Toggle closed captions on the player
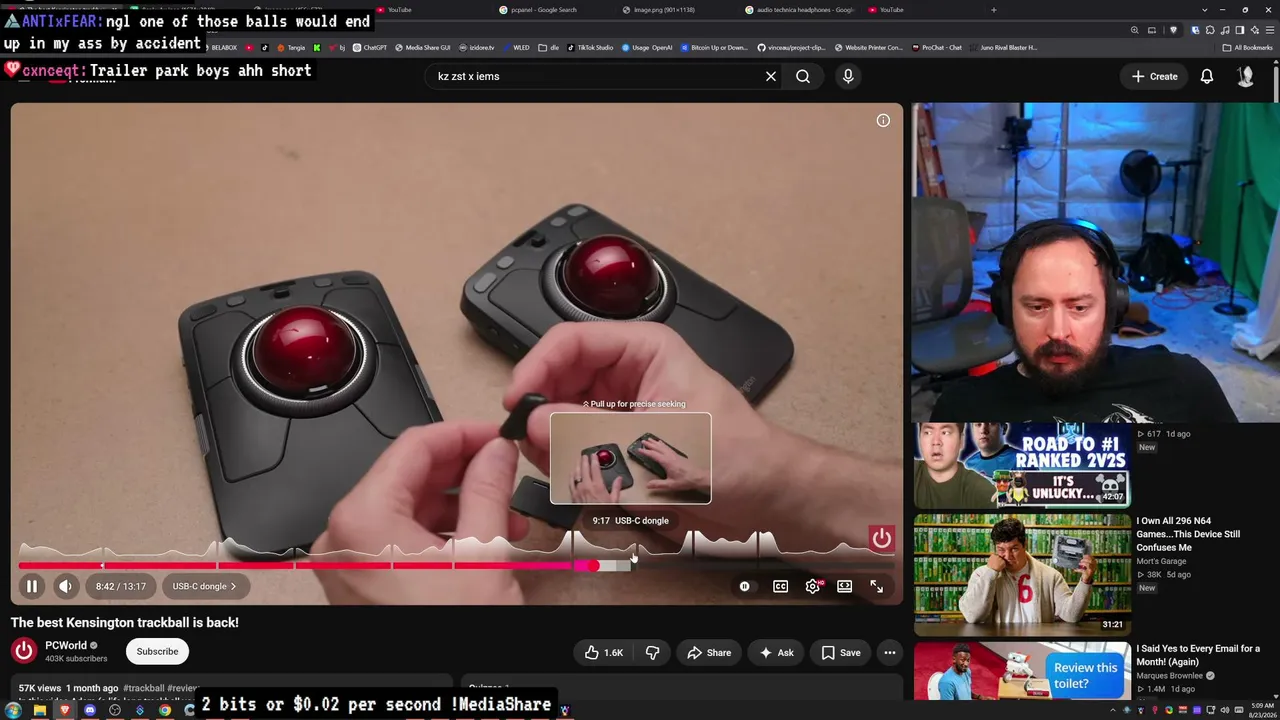1280x720 pixels. [781, 587]
